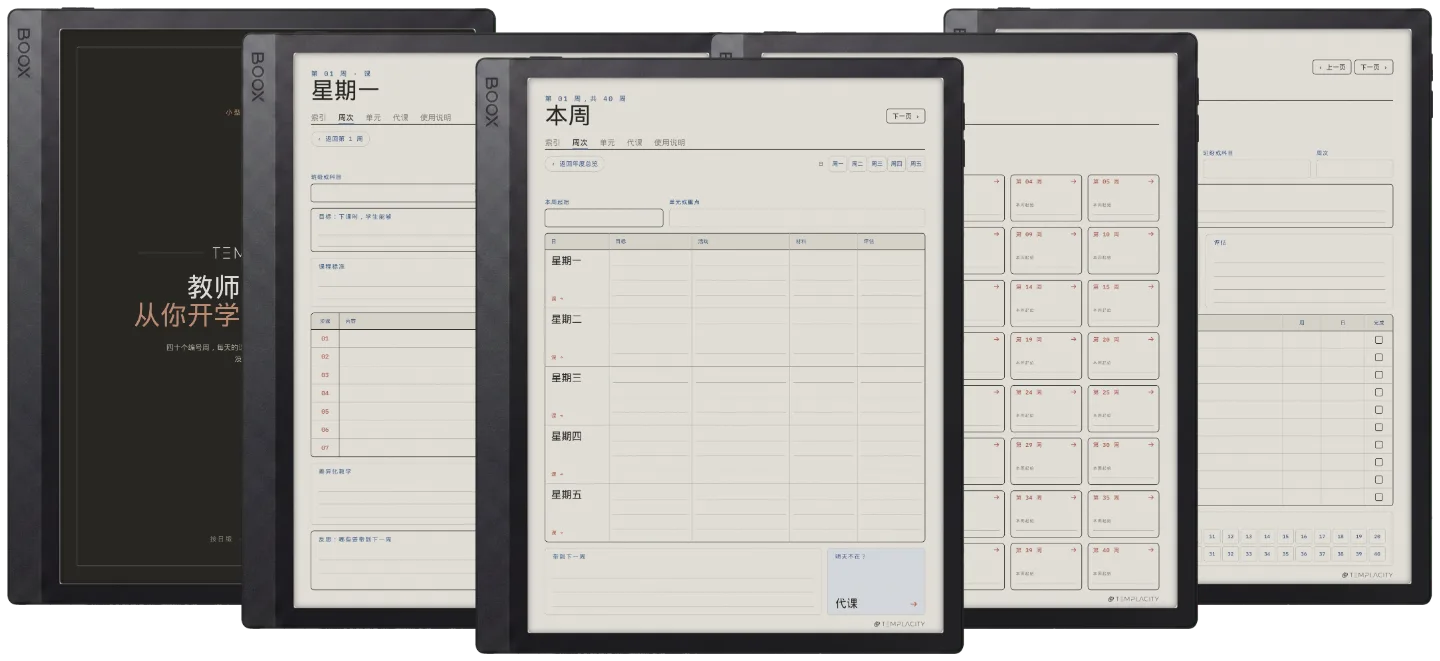This screenshot has height=661, width=1440.
Task: Select week number 31 on the rightmost tablet
Action: point(1213,553)
